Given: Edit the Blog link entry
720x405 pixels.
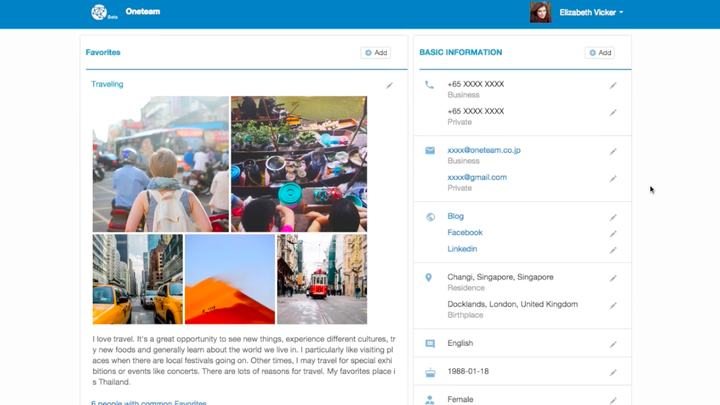Looking at the screenshot, I should 613,217.
